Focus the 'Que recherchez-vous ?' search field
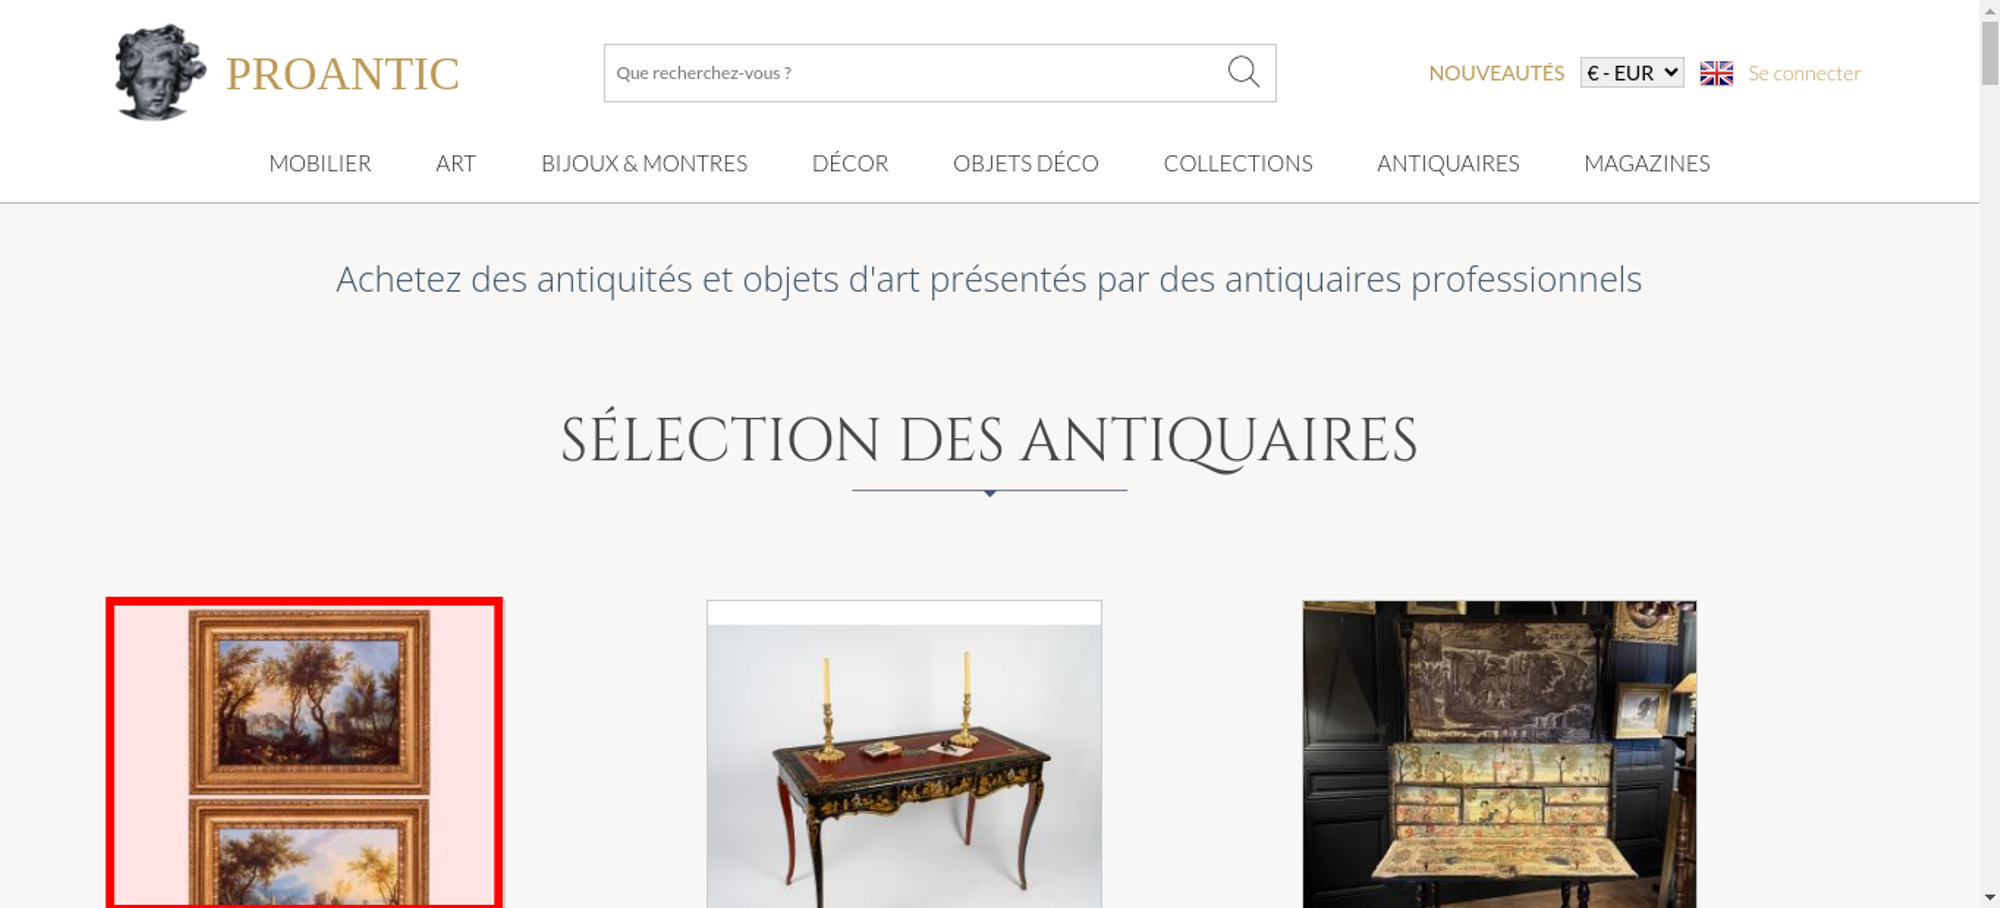Screen dimensions: 2000x908 pyautogui.click(x=939, y=73)
